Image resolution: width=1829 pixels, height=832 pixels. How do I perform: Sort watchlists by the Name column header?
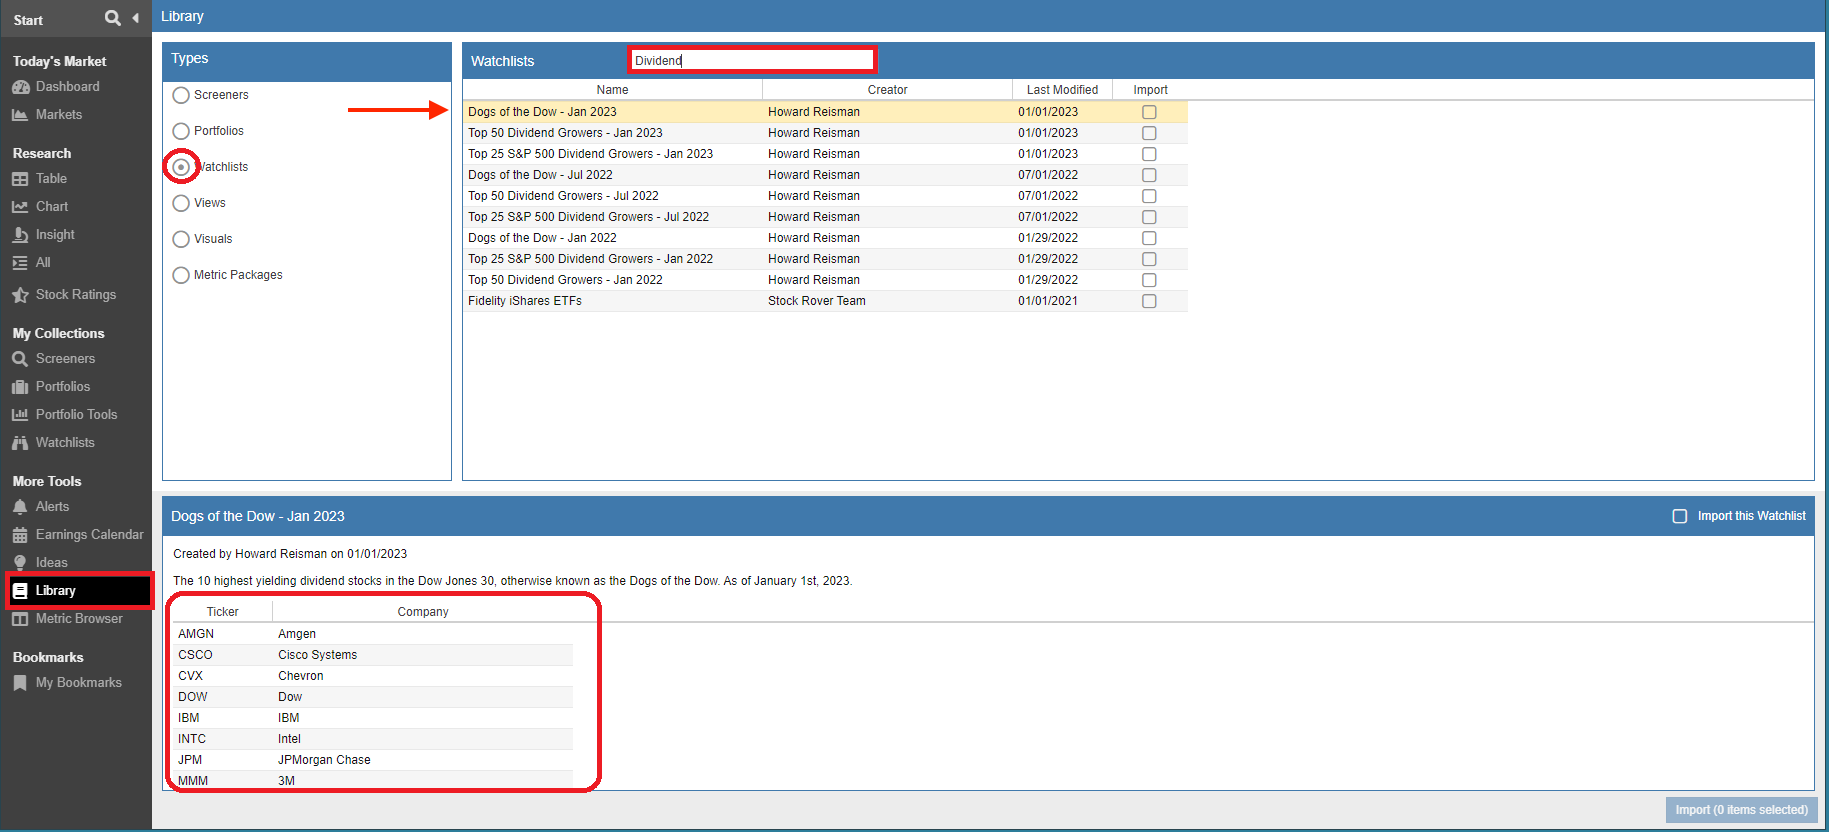613,90
